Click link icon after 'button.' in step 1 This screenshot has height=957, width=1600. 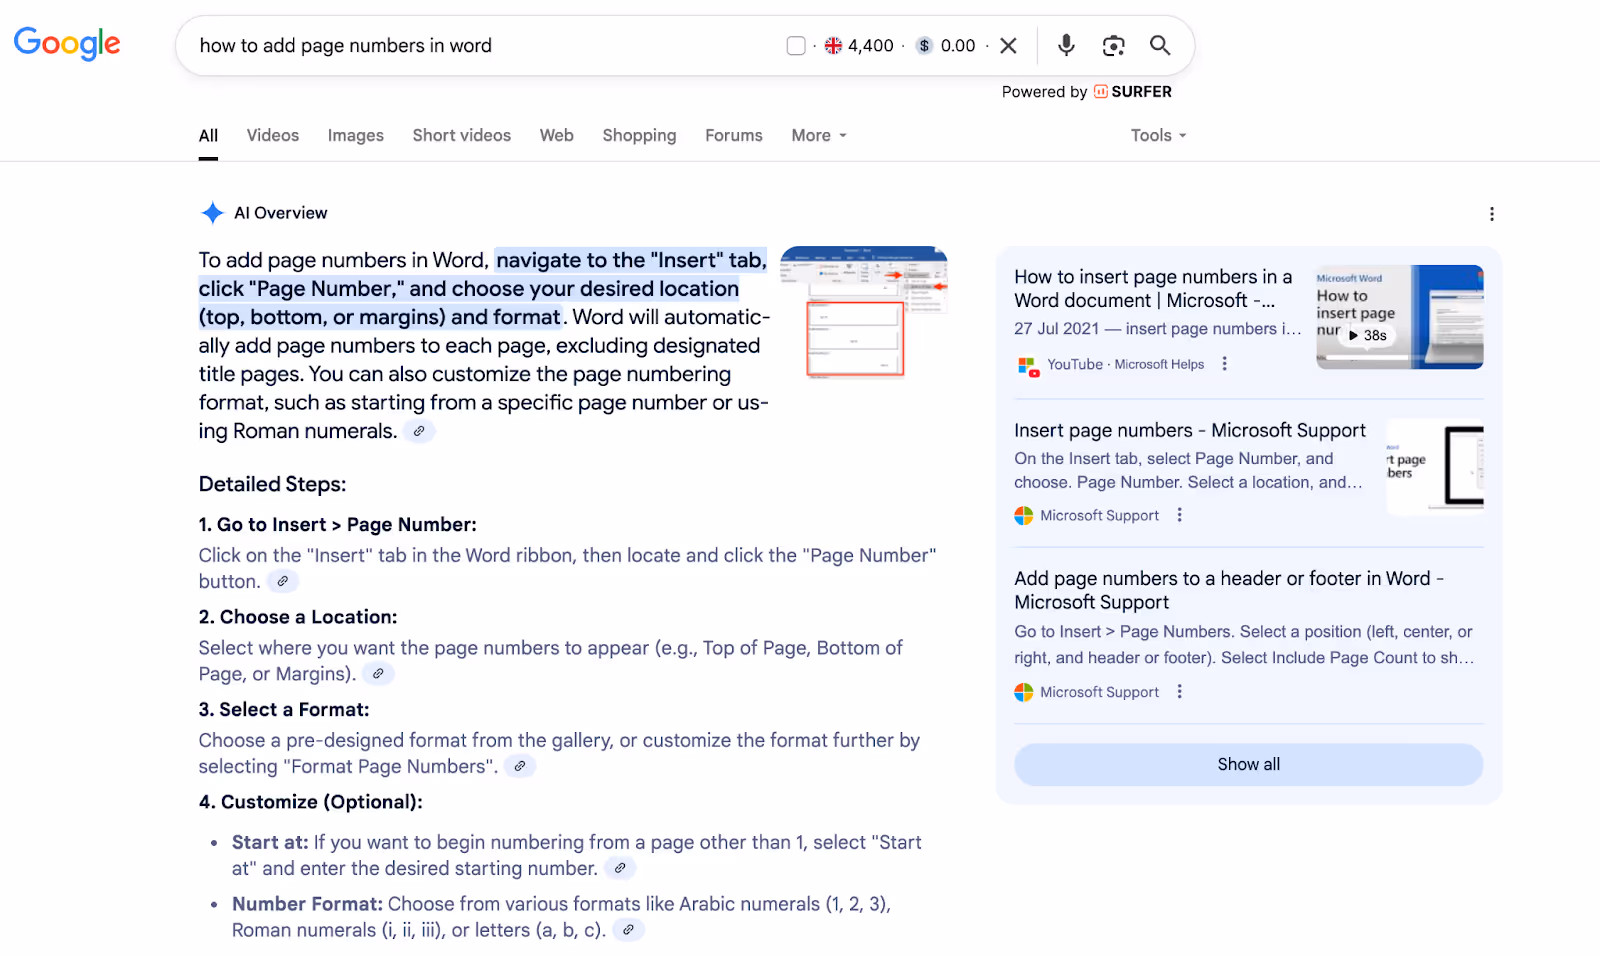[x=283, y=581]
